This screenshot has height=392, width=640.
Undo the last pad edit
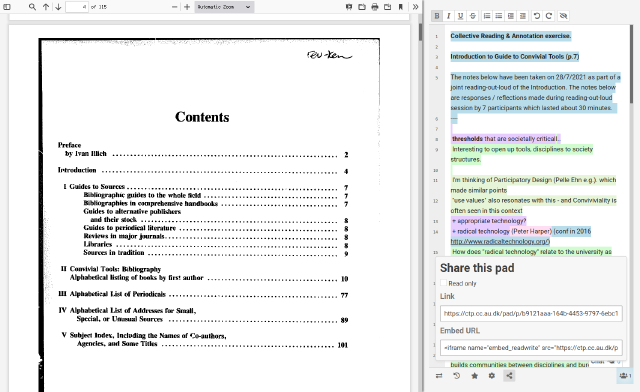point(537,16)
